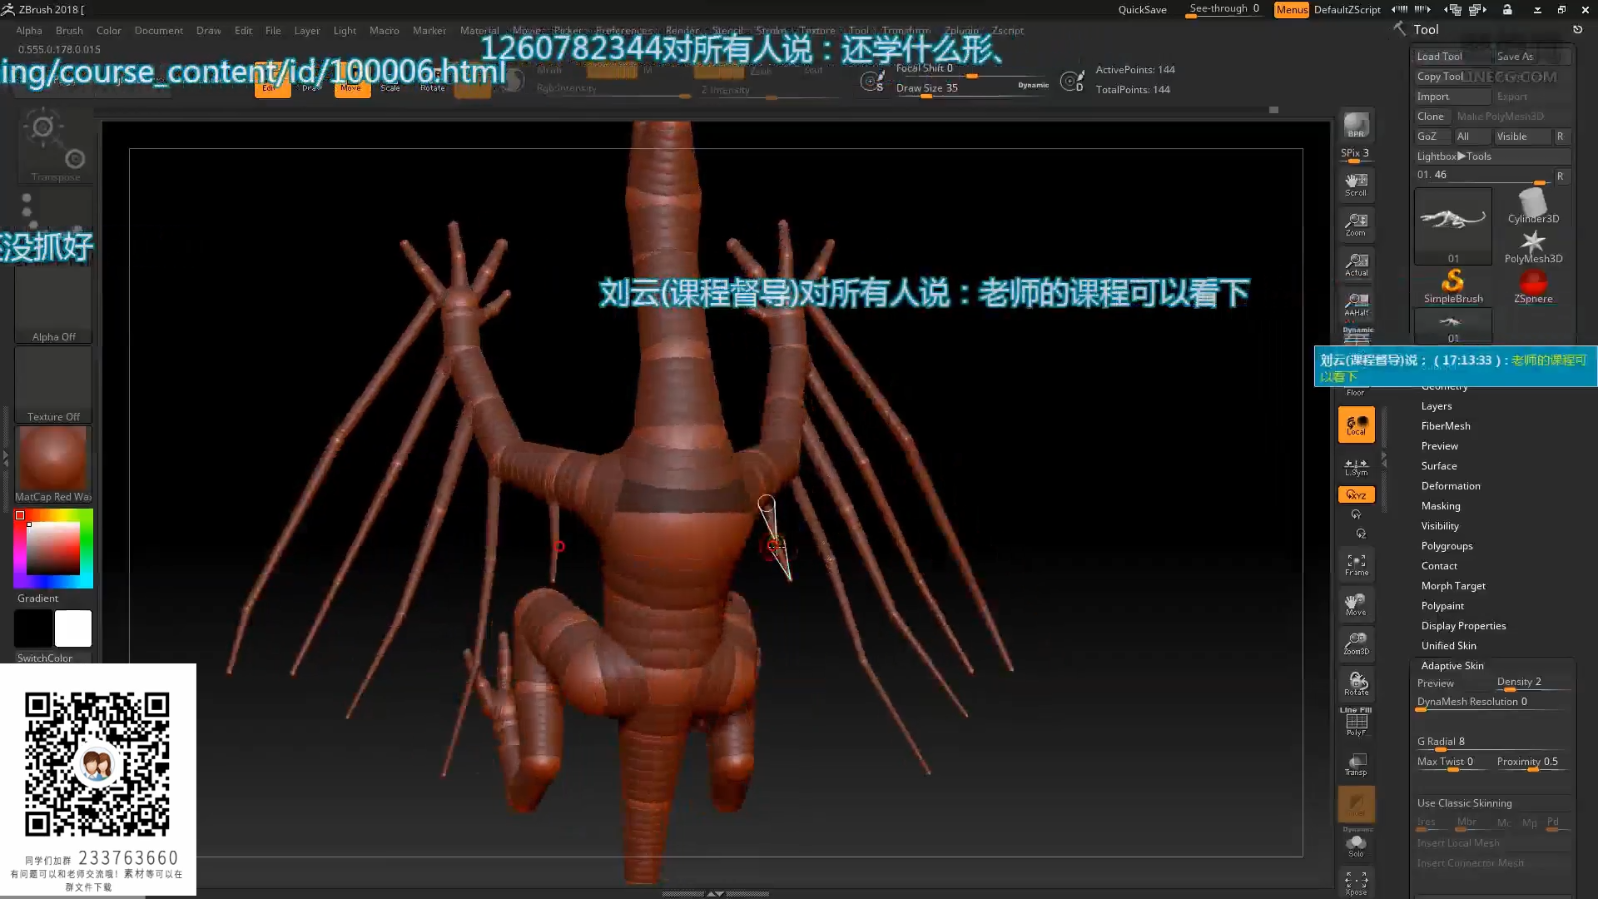Select the ZSphere tool

coord(1533,287)
